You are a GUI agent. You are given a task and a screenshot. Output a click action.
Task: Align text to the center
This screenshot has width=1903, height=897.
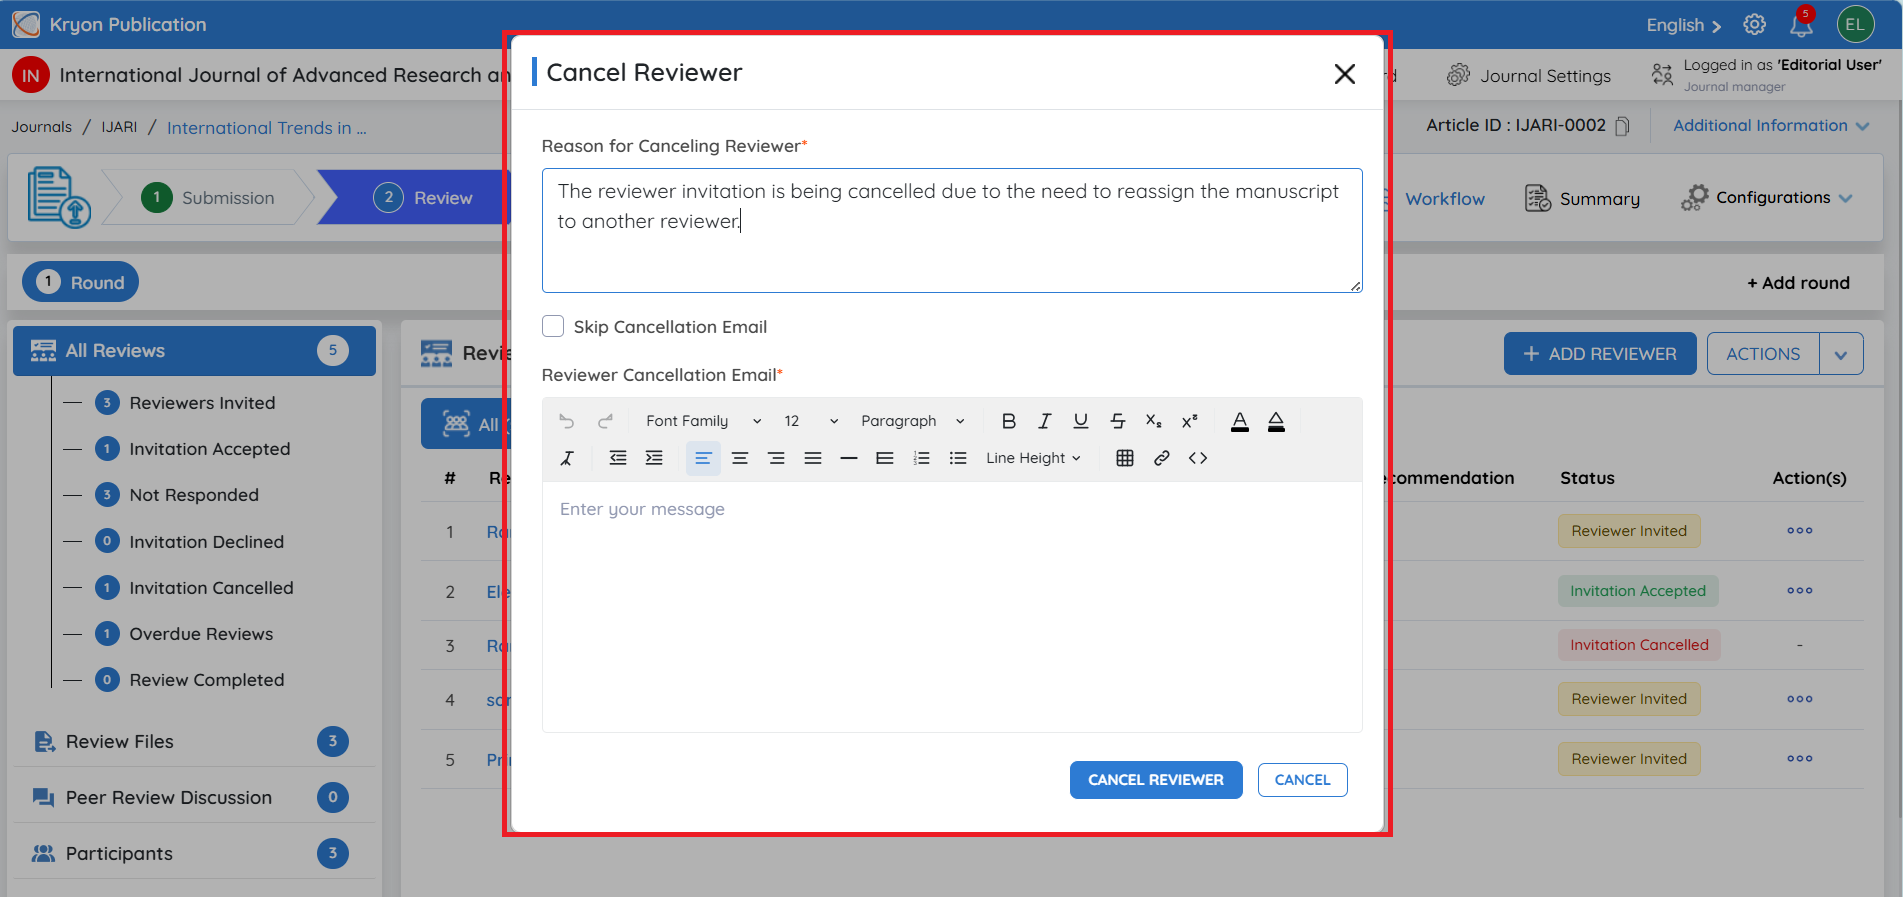[740, 458]
